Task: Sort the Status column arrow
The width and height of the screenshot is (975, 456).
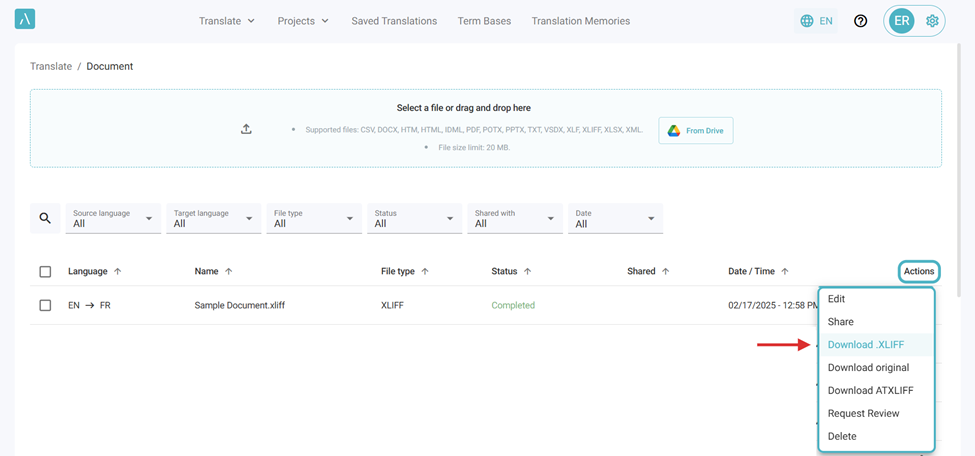Action: click(527, 271)
